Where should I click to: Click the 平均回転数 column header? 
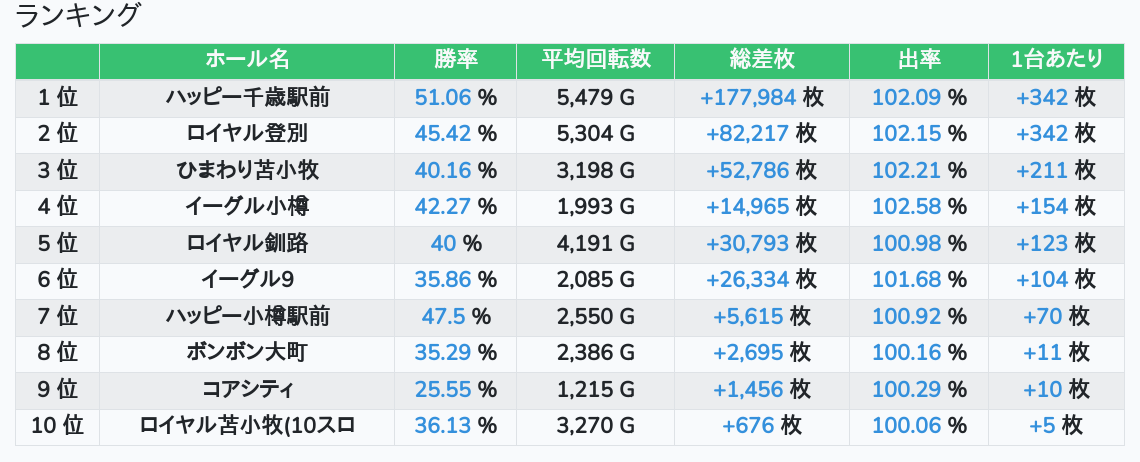595,60
